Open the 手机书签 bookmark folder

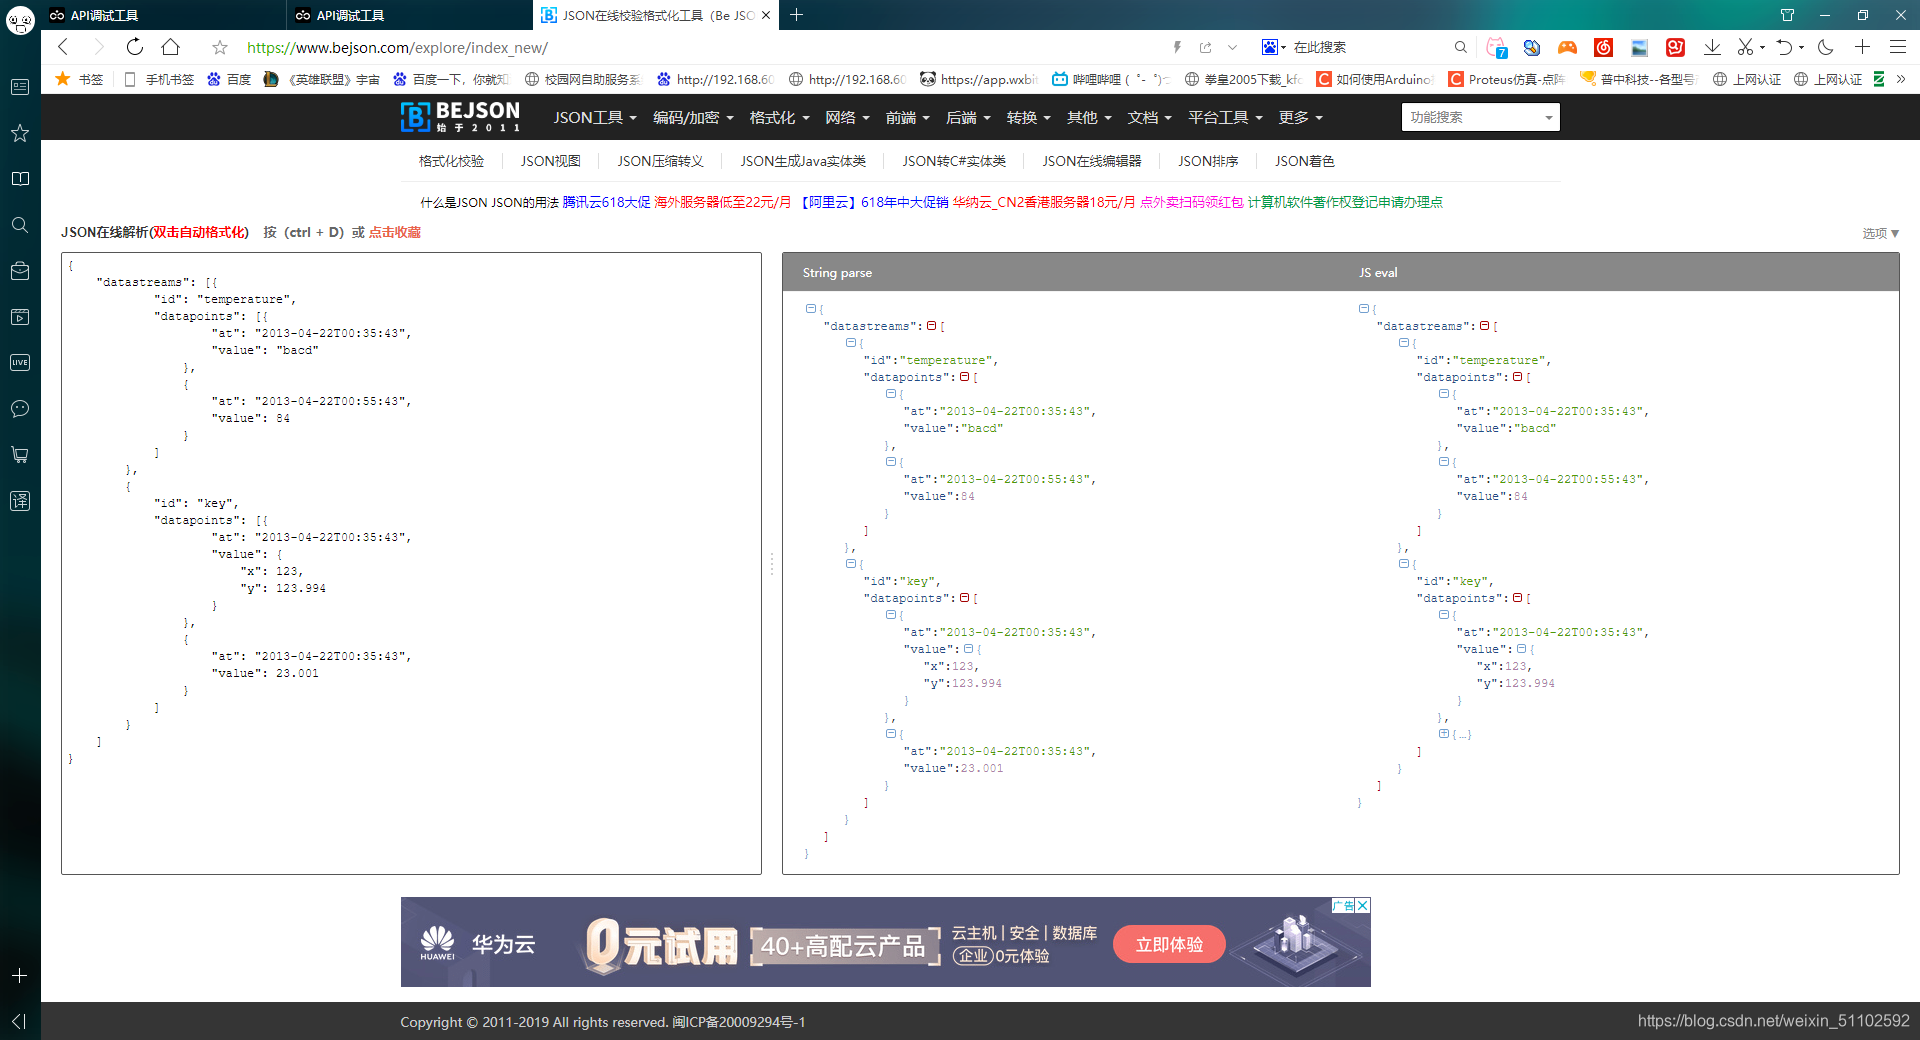tap(160, 79)
